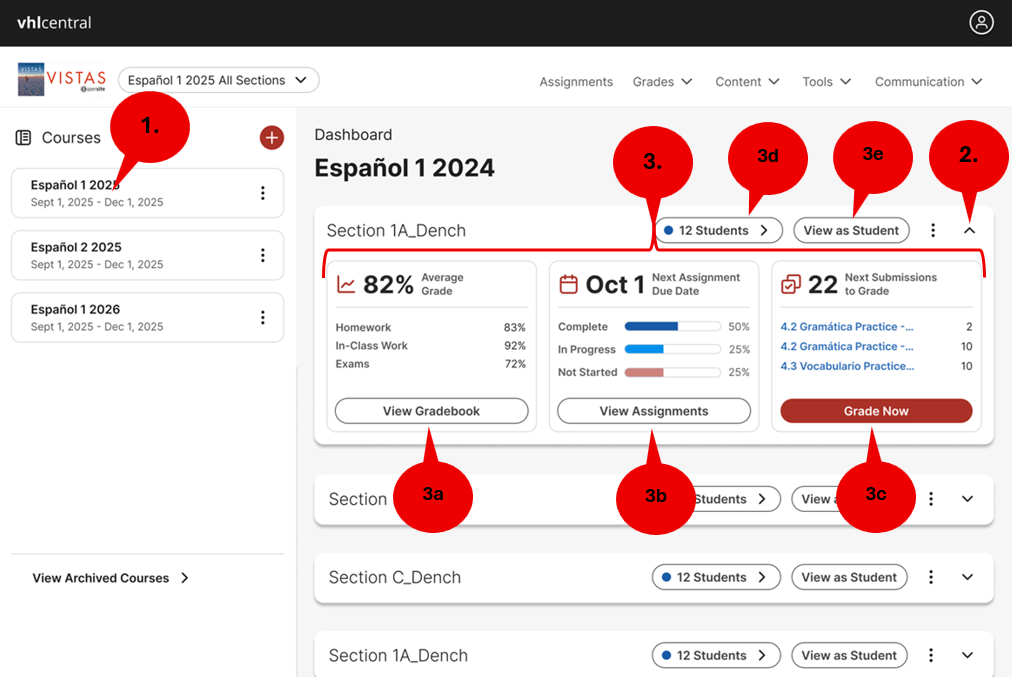
Task: Click the Español 1 2024 heading
Action: (x=404, y=168)
